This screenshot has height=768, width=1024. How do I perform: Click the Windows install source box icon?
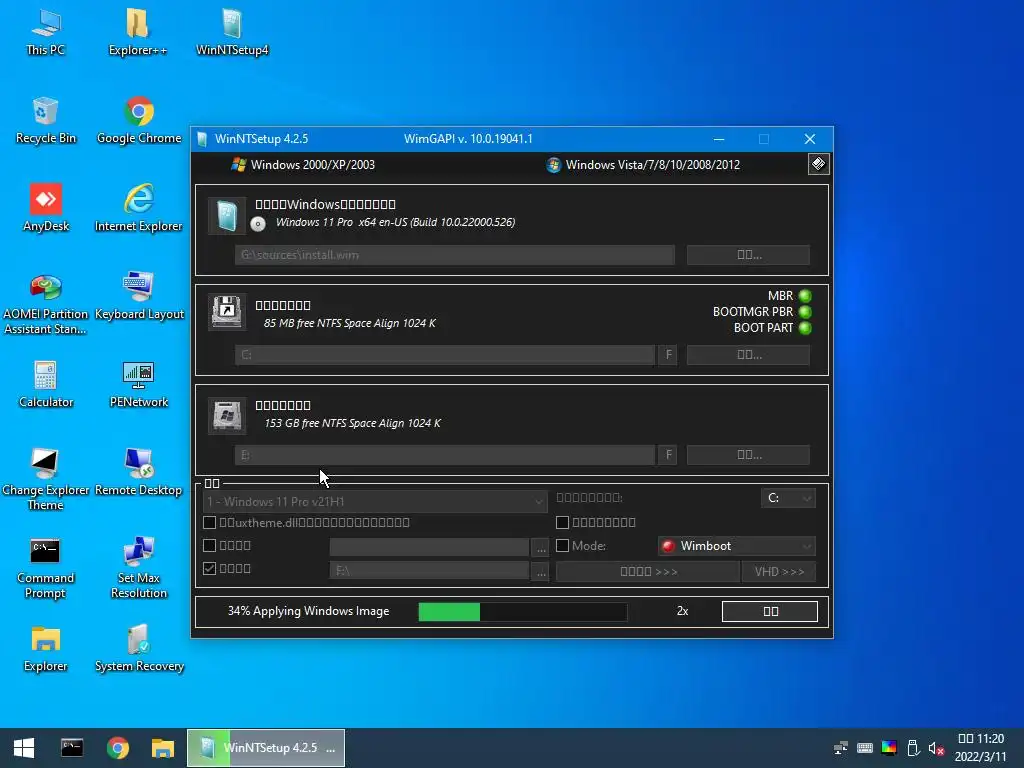(227, 216)
